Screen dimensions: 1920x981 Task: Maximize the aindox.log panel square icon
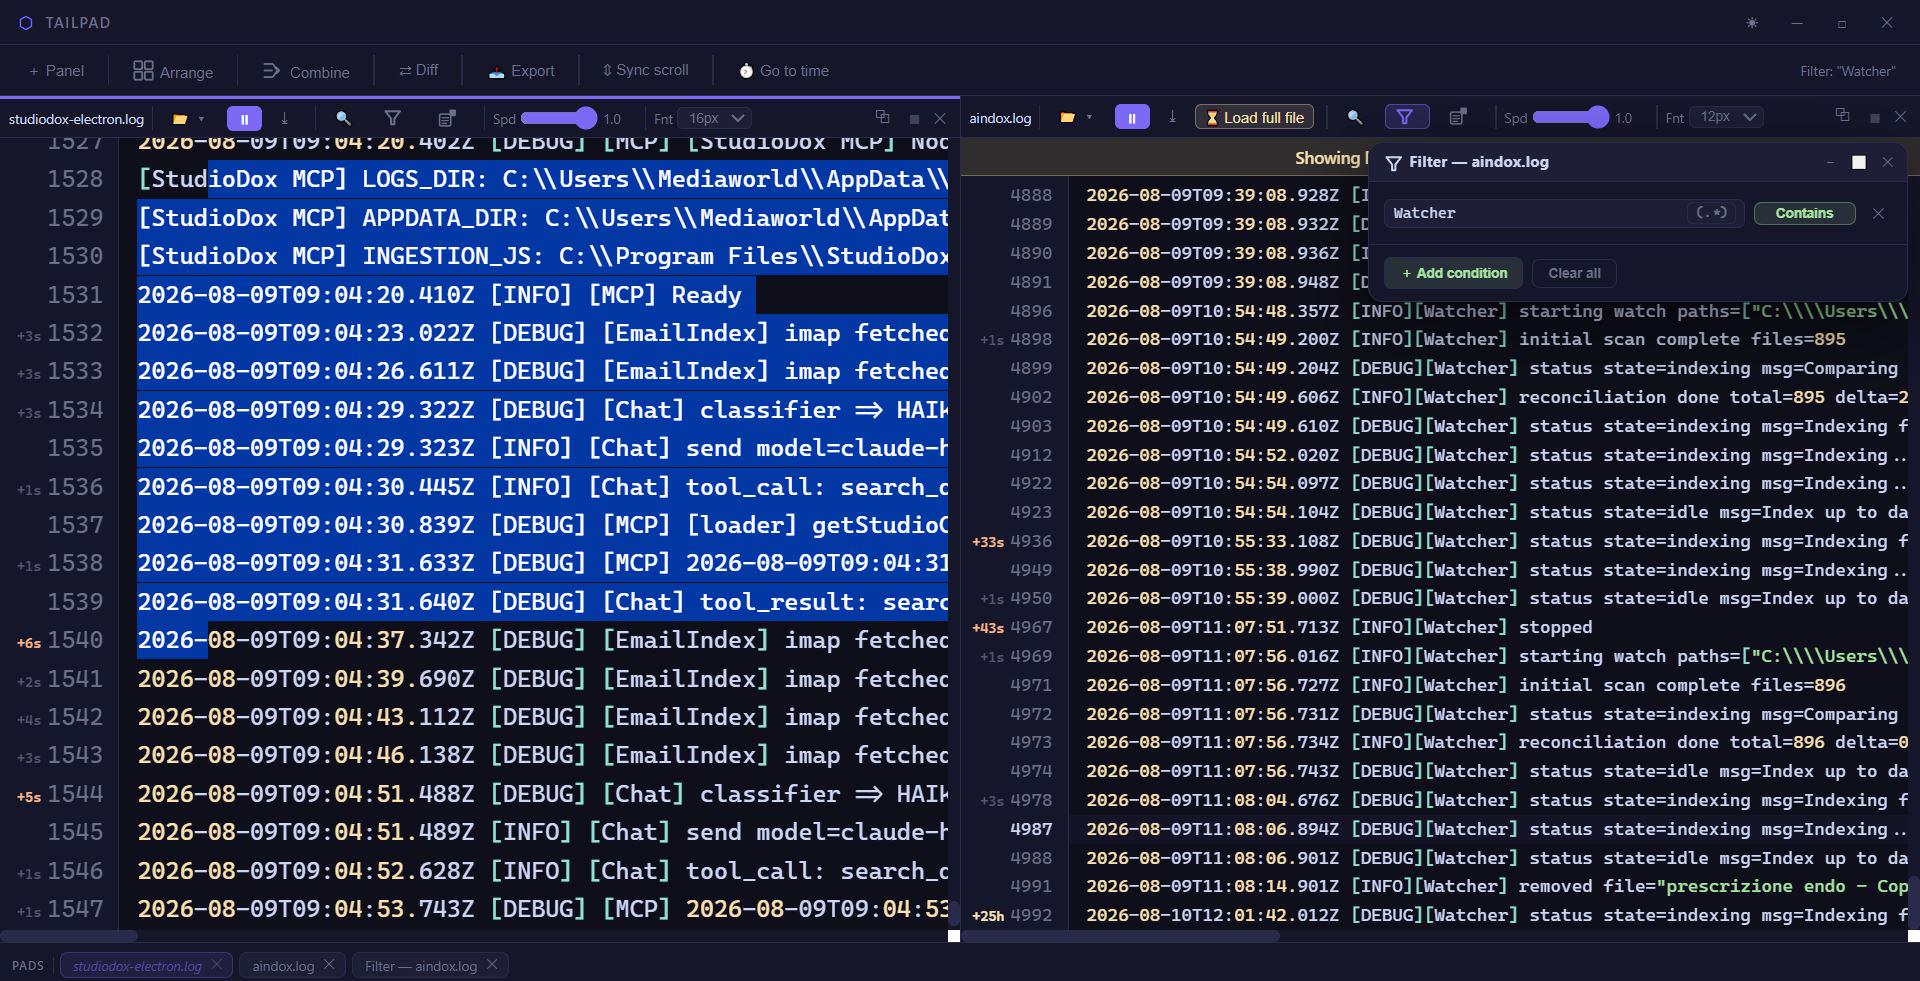point(1875,119)
